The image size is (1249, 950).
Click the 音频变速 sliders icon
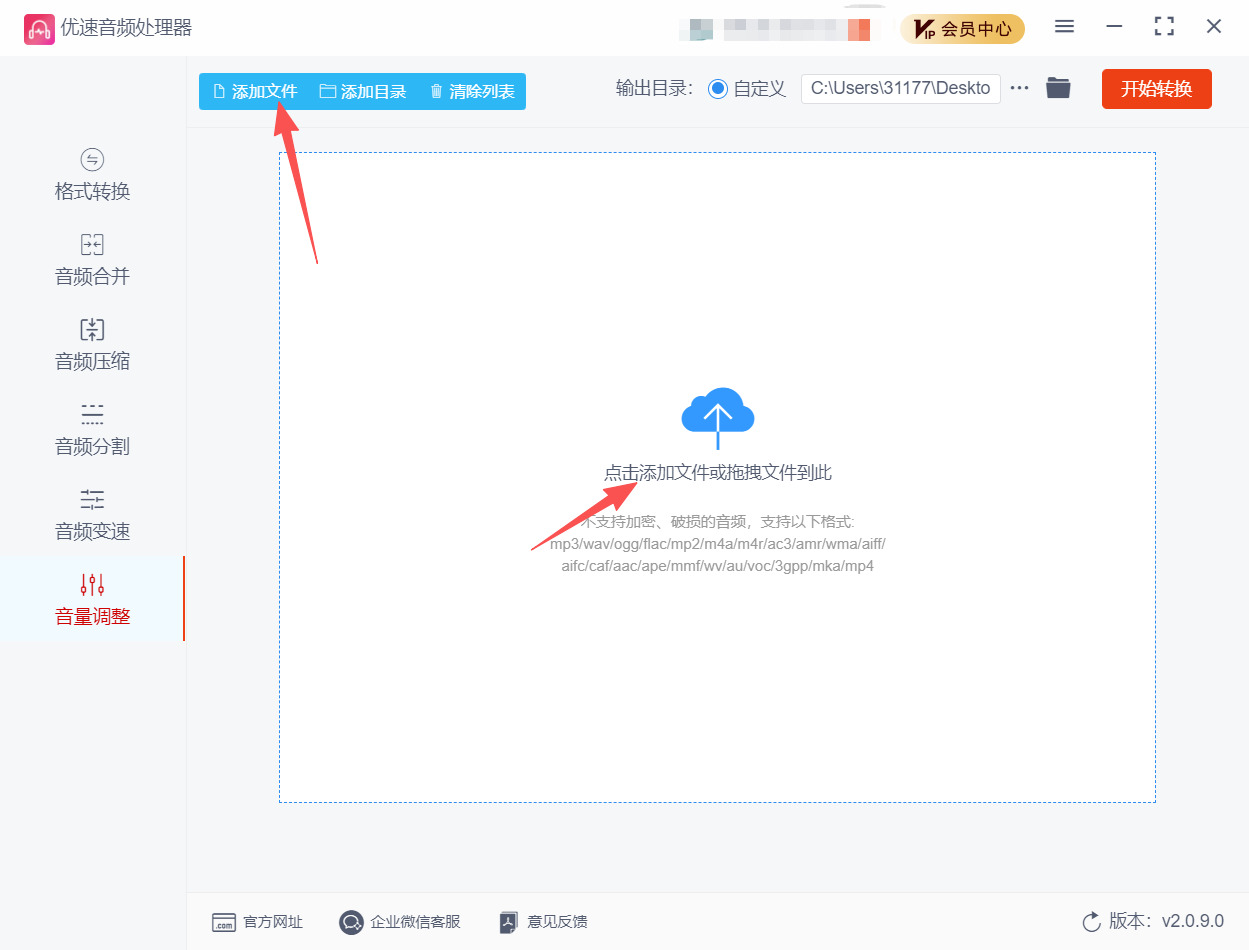[x=92, y=499]
